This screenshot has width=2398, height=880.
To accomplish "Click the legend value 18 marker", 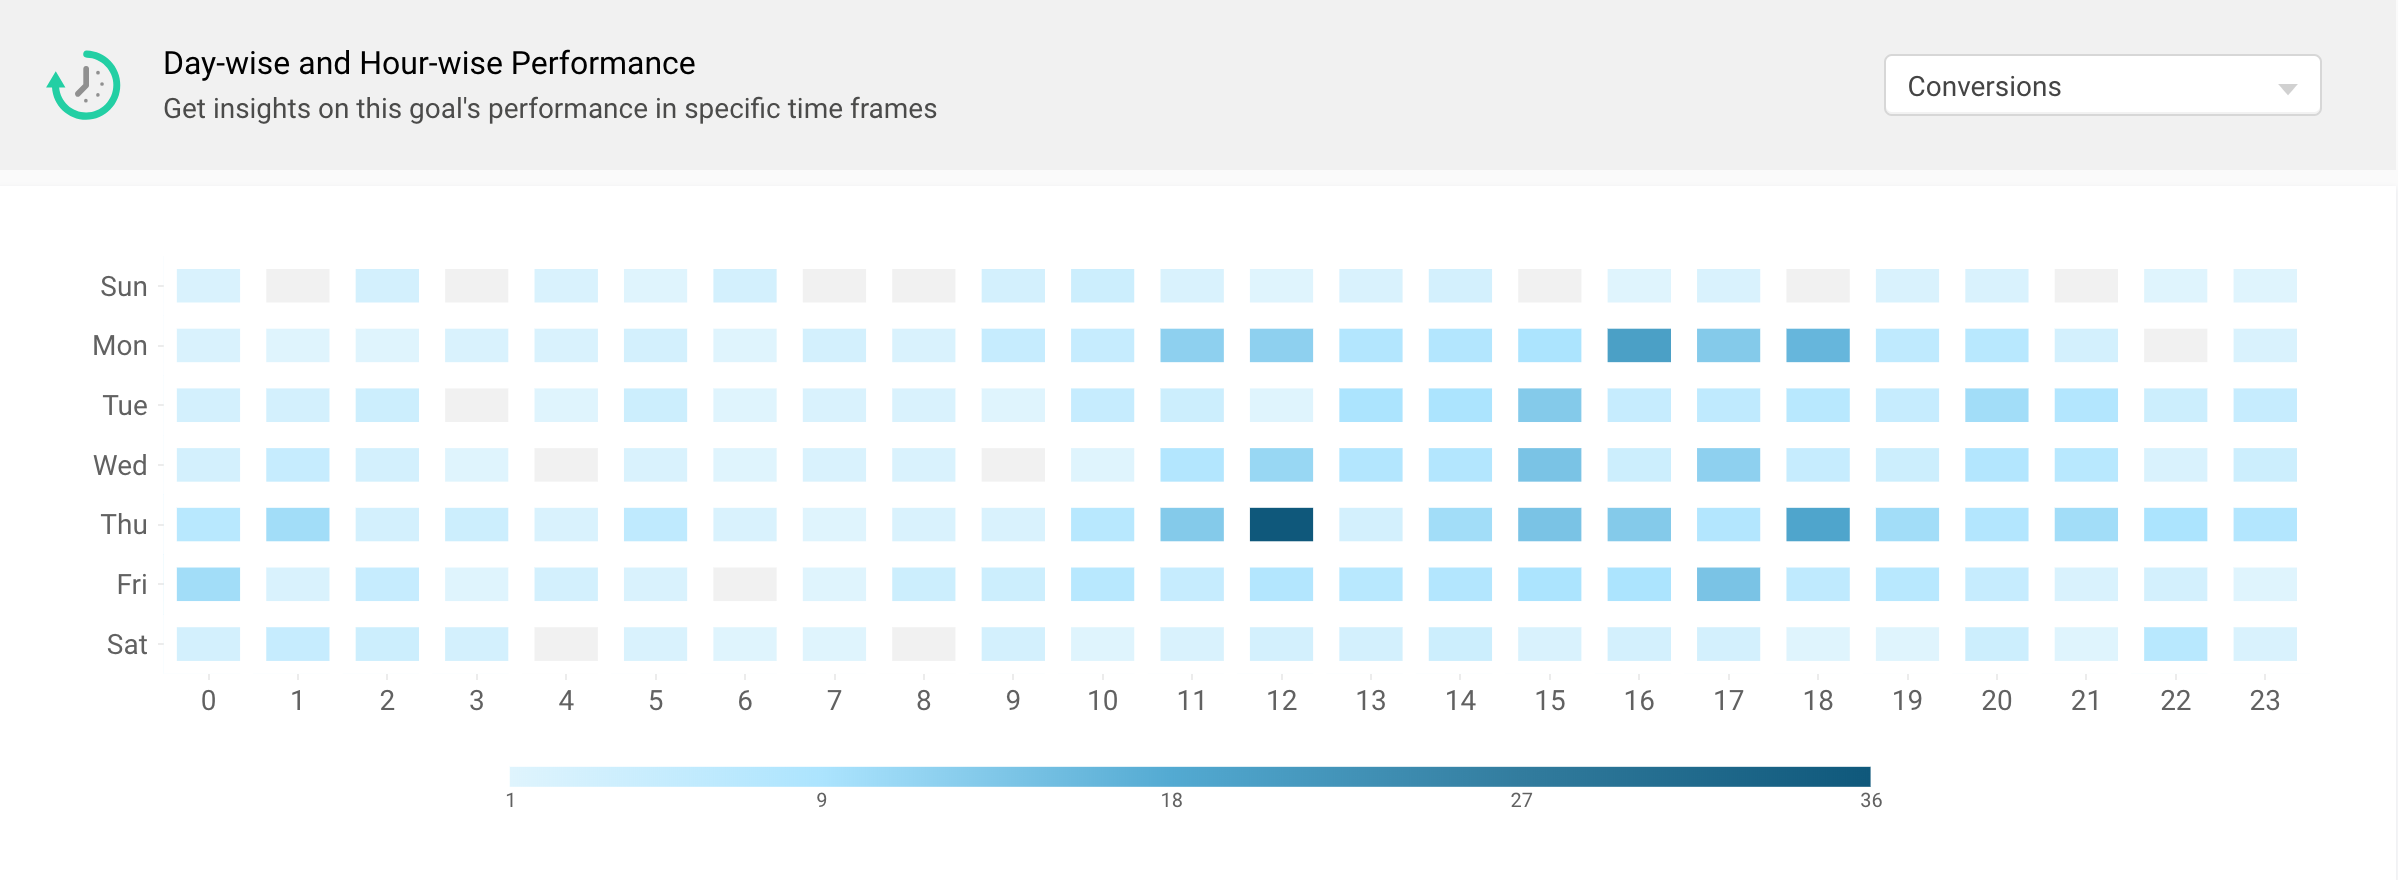I will [1171, 800].
